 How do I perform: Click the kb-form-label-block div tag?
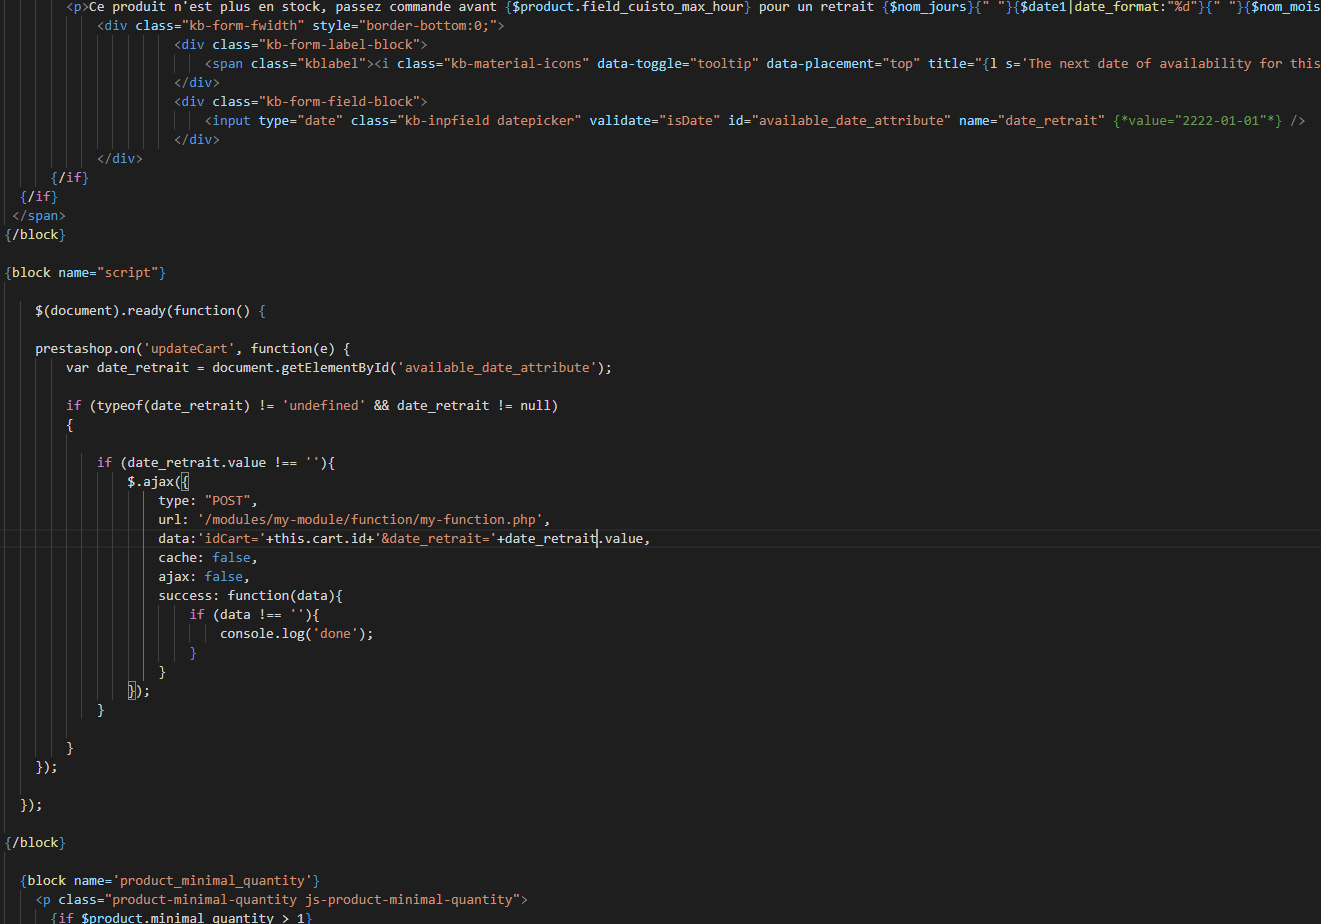300,44
